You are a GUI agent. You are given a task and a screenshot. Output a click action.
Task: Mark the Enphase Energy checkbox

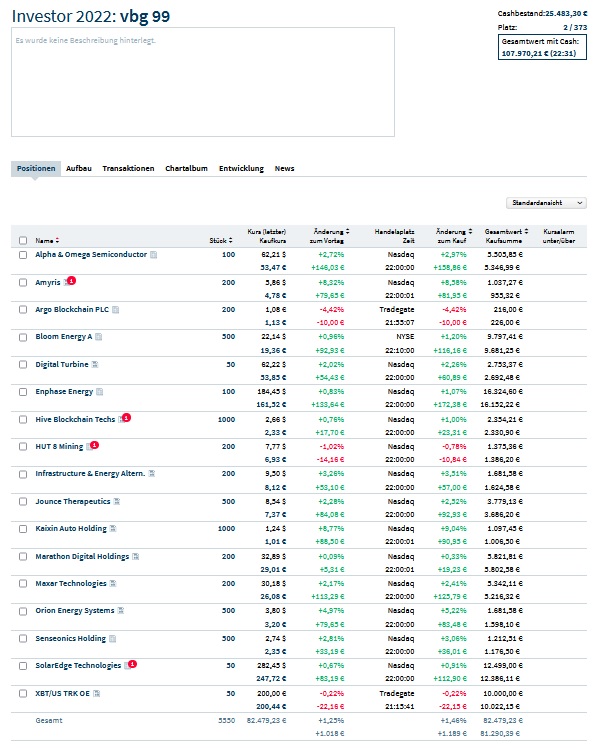[x=23, y=392]
